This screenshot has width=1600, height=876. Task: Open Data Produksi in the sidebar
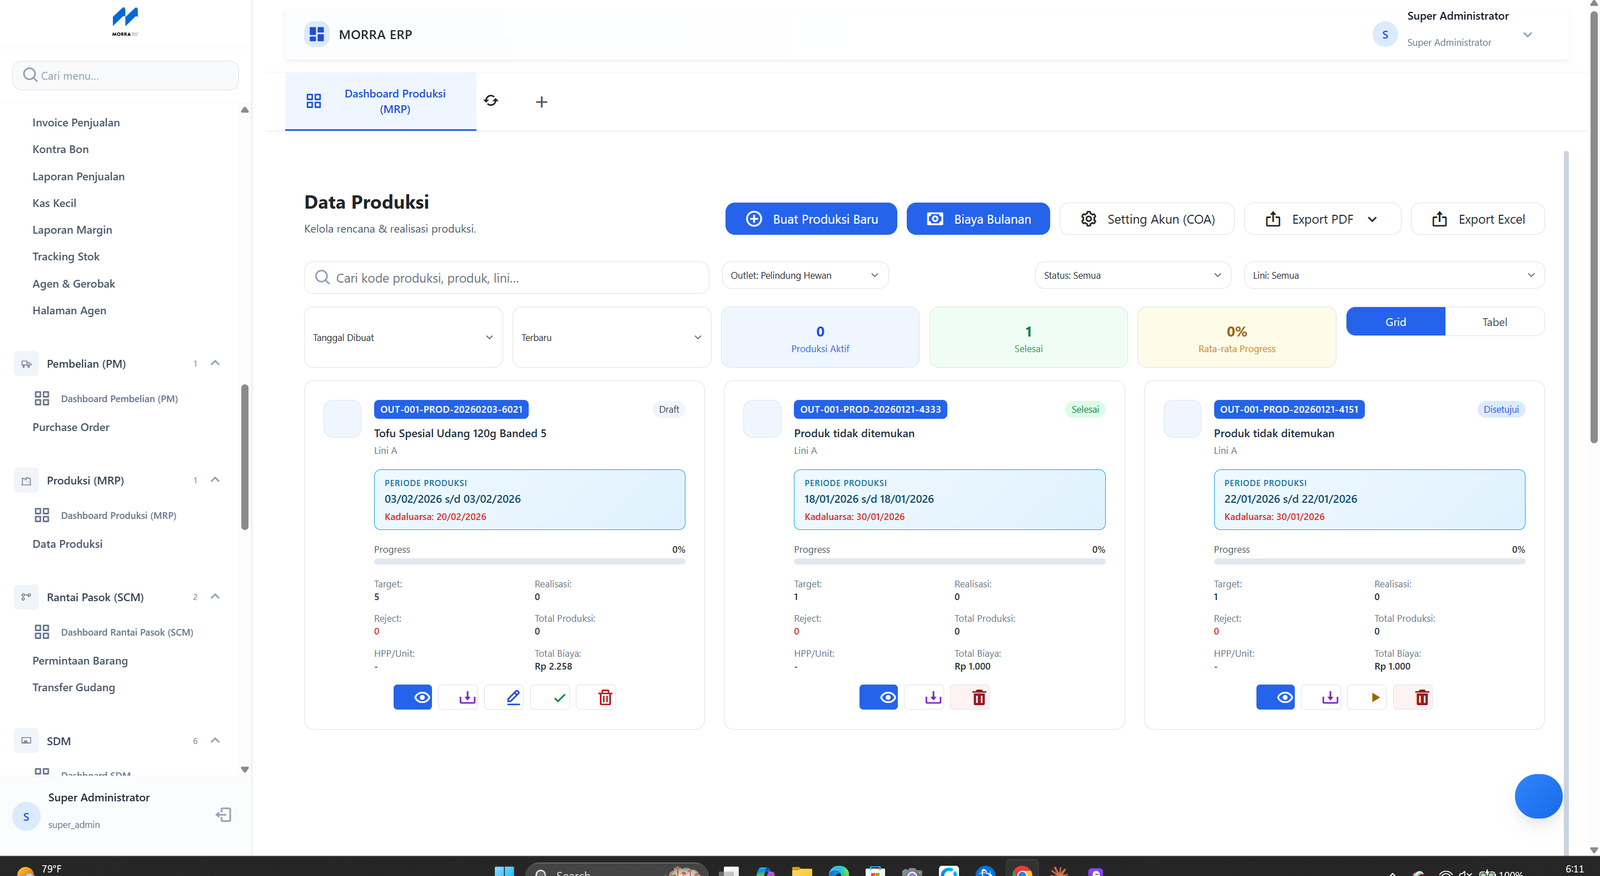click(68, 544)
